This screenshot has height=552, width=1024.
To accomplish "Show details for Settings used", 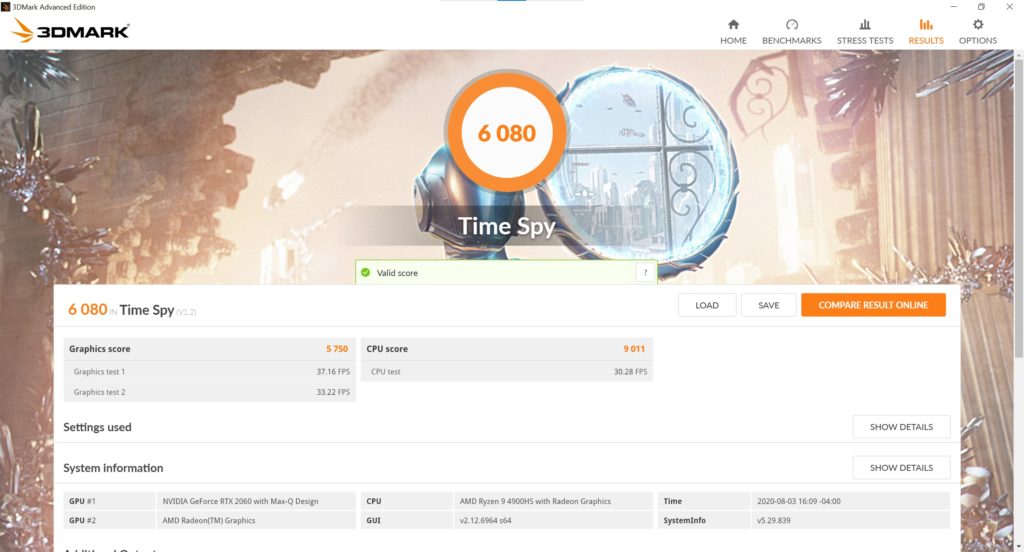I will click(900, 427).
